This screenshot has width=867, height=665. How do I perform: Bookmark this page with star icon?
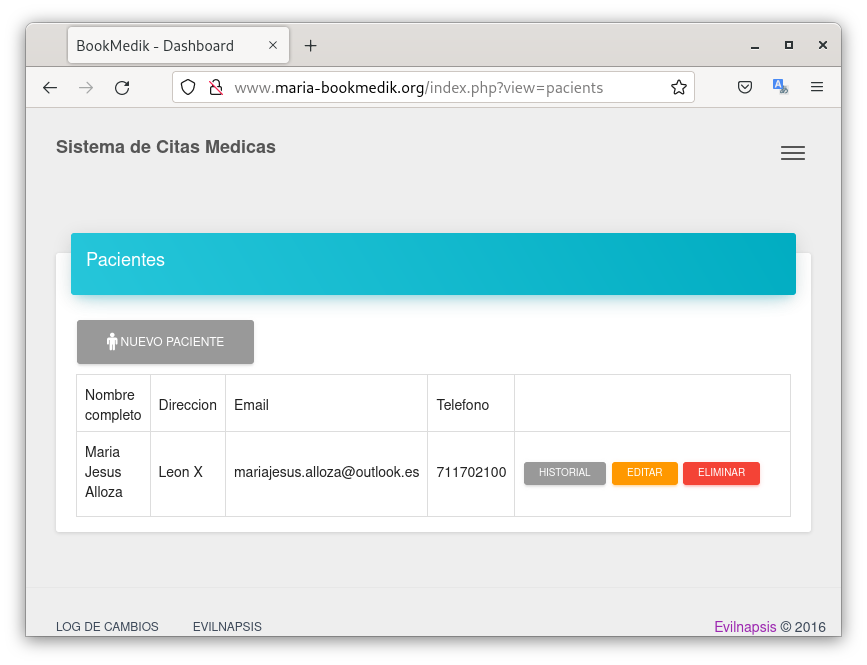[679, 88]
